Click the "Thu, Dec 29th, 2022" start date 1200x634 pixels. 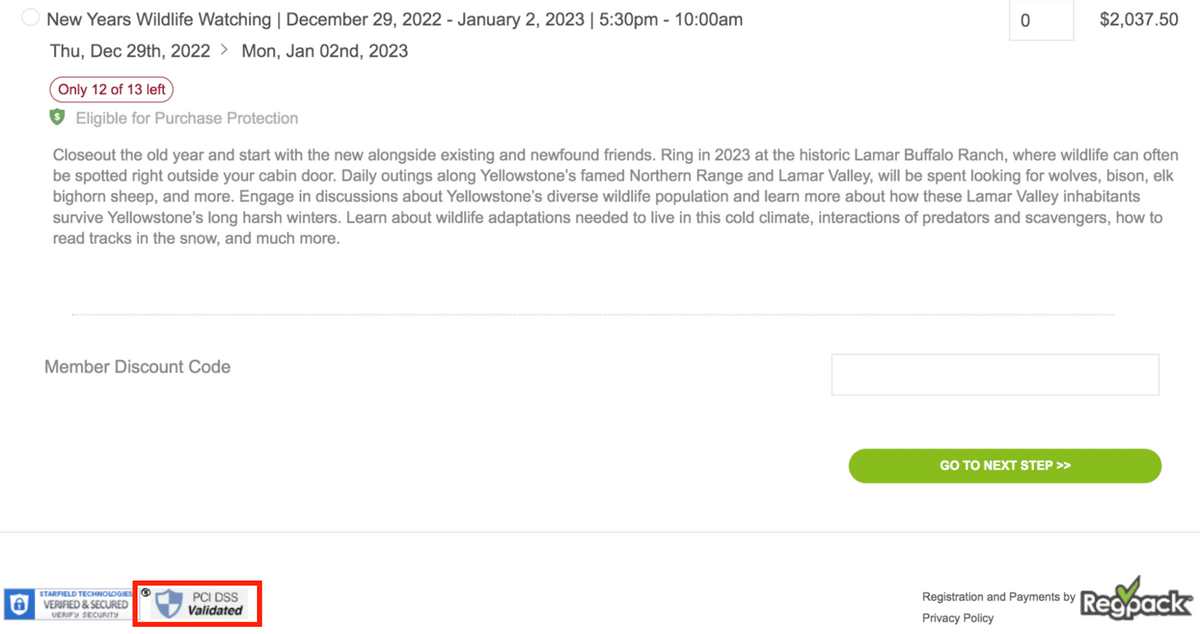click(130, 51)
